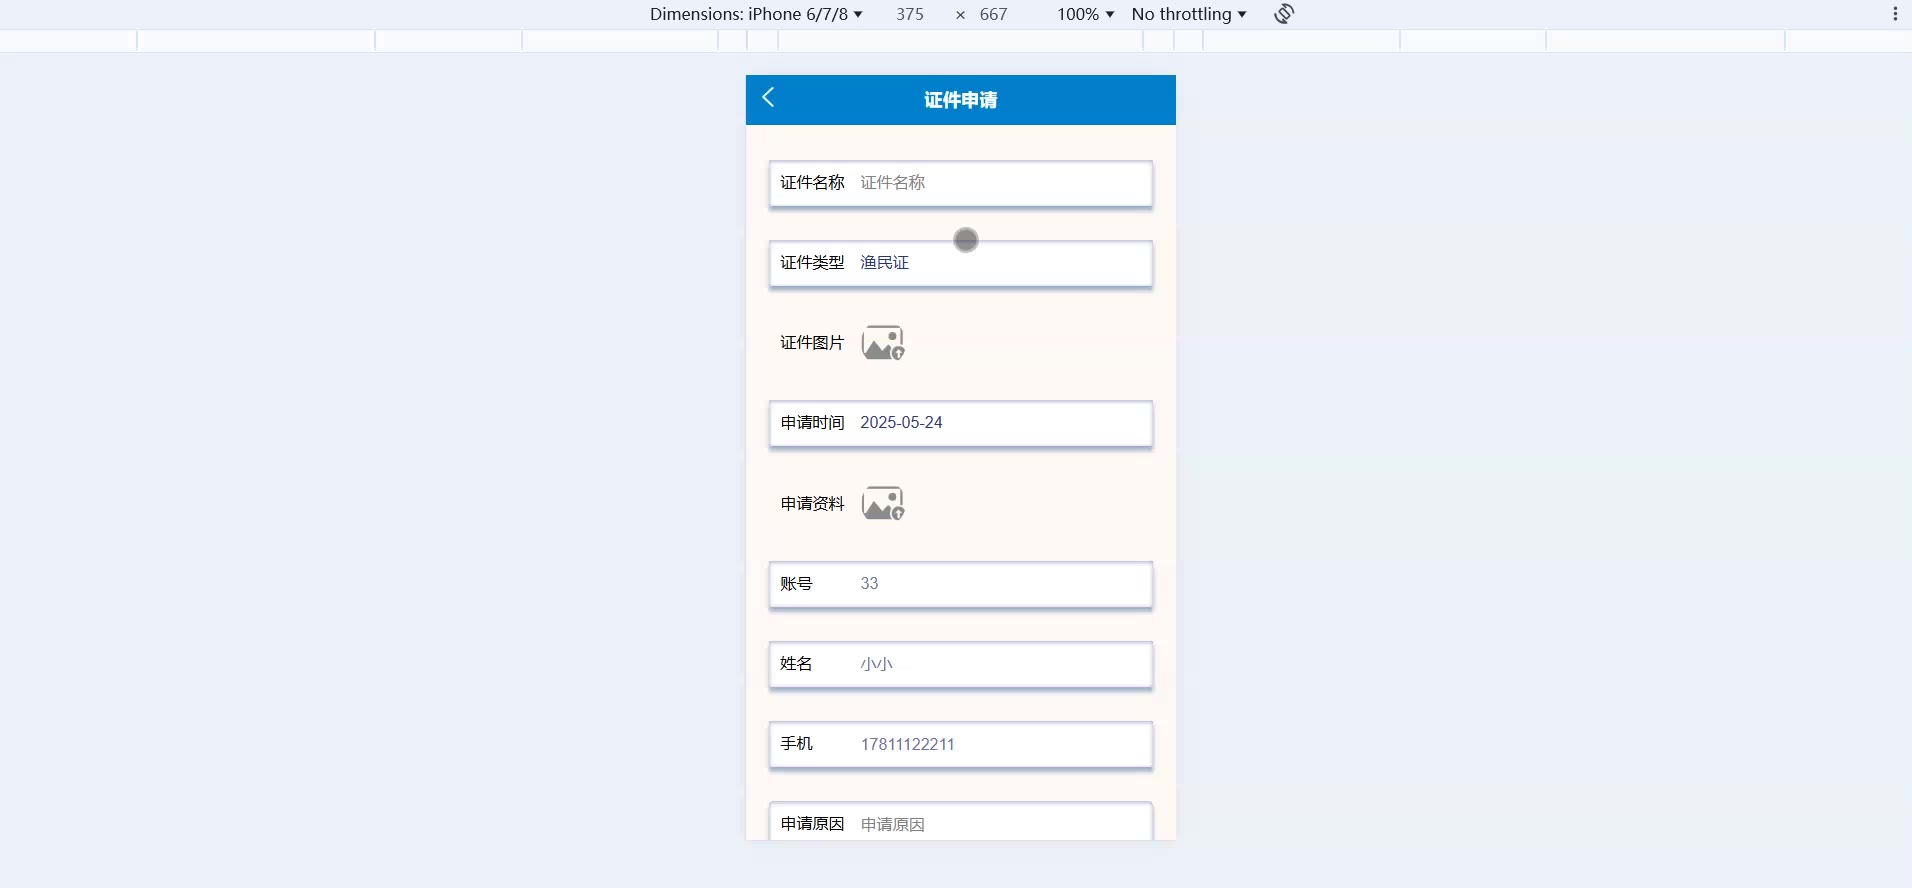Click the 证件图片 label
The width and height of the screenshot is (1912, 888).
812,343
